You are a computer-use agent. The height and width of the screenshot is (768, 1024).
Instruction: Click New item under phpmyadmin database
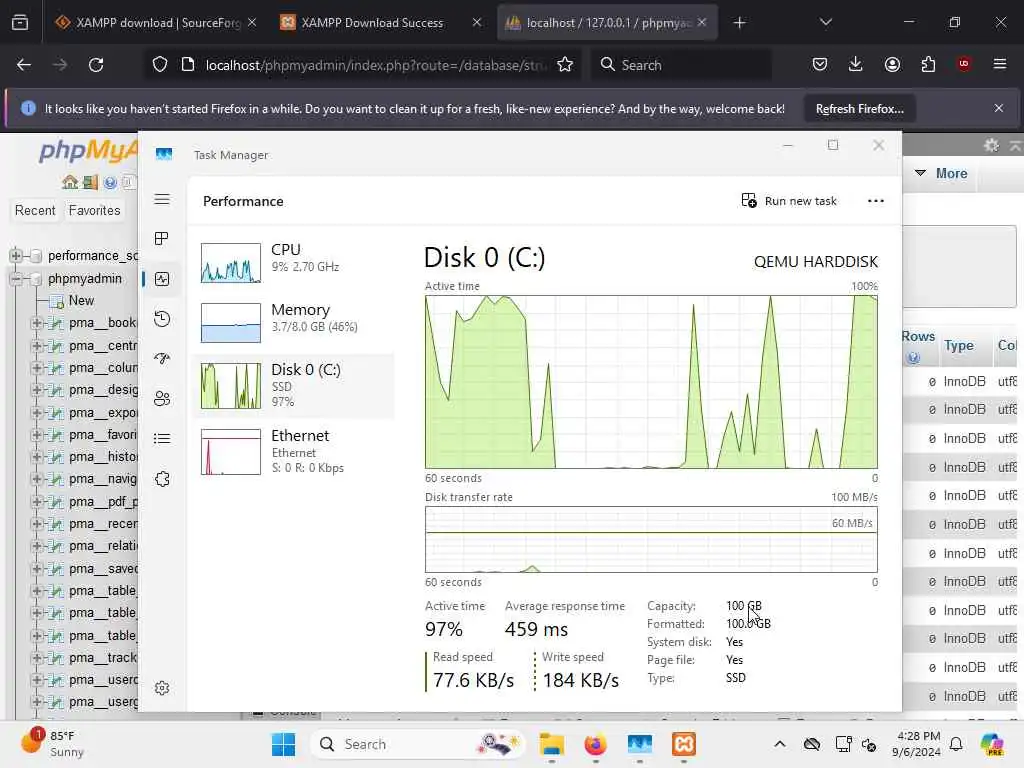pyautogui.click(x=81, y=300)
